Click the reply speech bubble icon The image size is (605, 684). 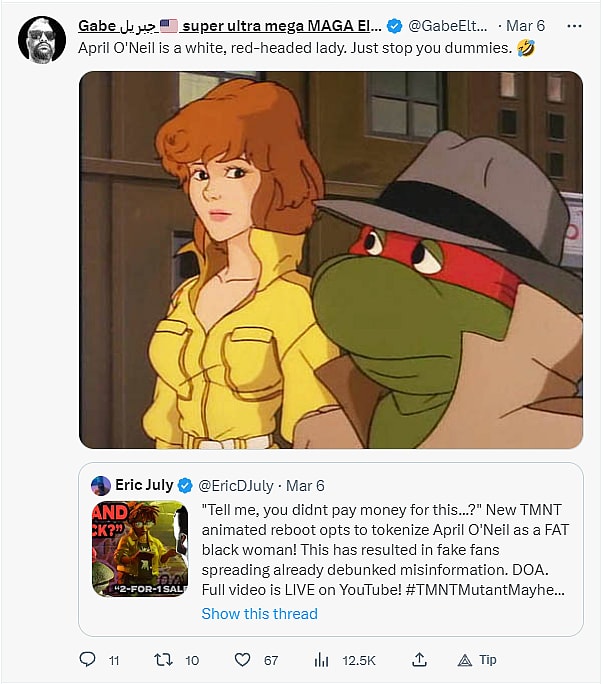(87, 660)
